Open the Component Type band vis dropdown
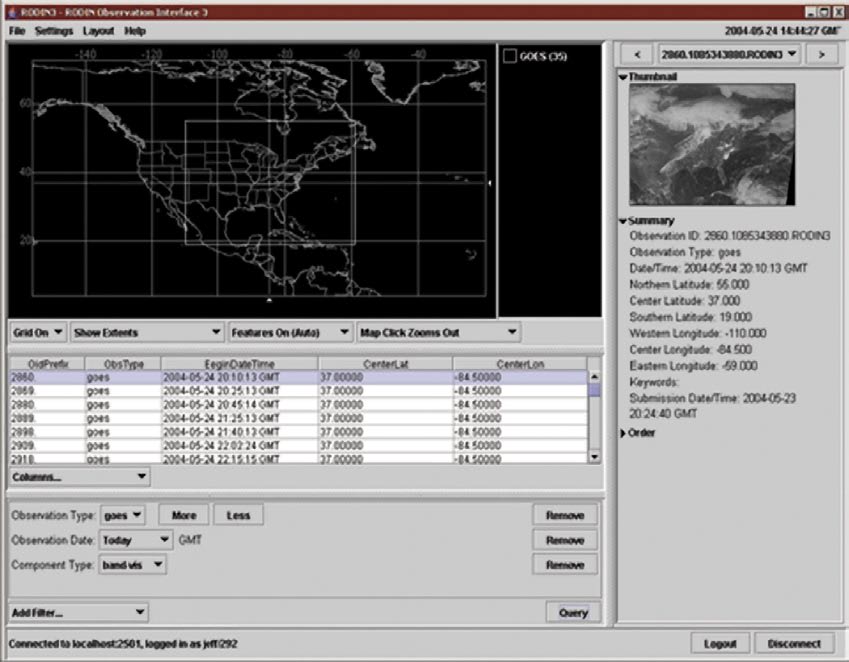 pyautogui.click(x=132, y=565)
